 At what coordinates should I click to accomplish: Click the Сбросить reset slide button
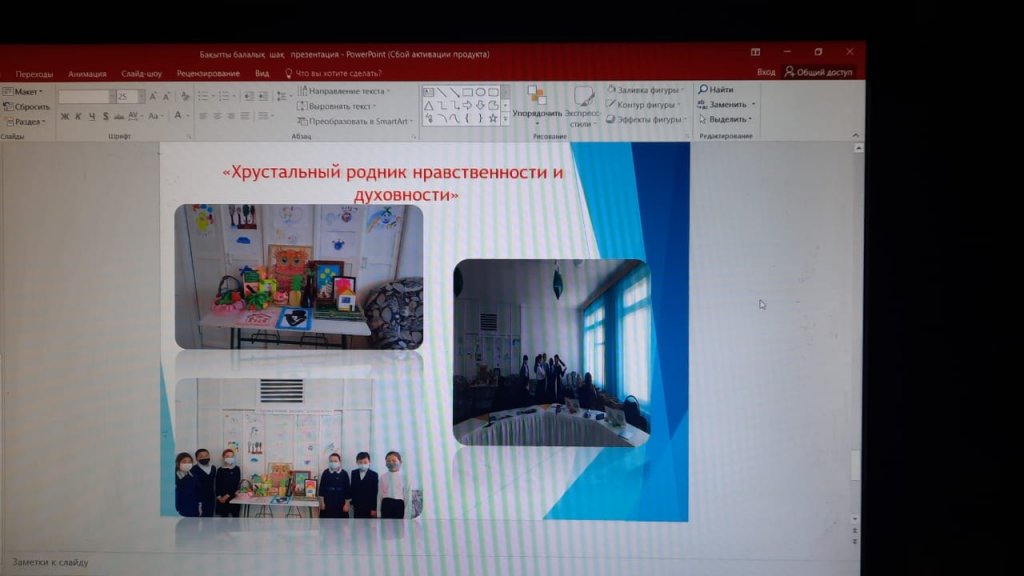tap(27, 106)
